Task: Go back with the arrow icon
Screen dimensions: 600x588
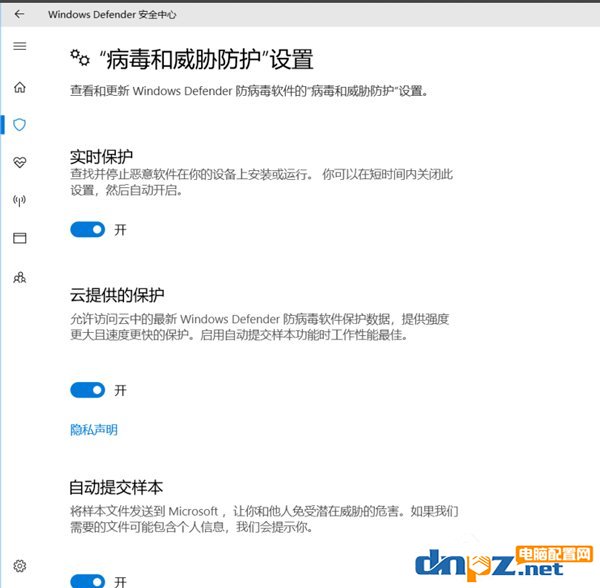Action: (19, 14)
